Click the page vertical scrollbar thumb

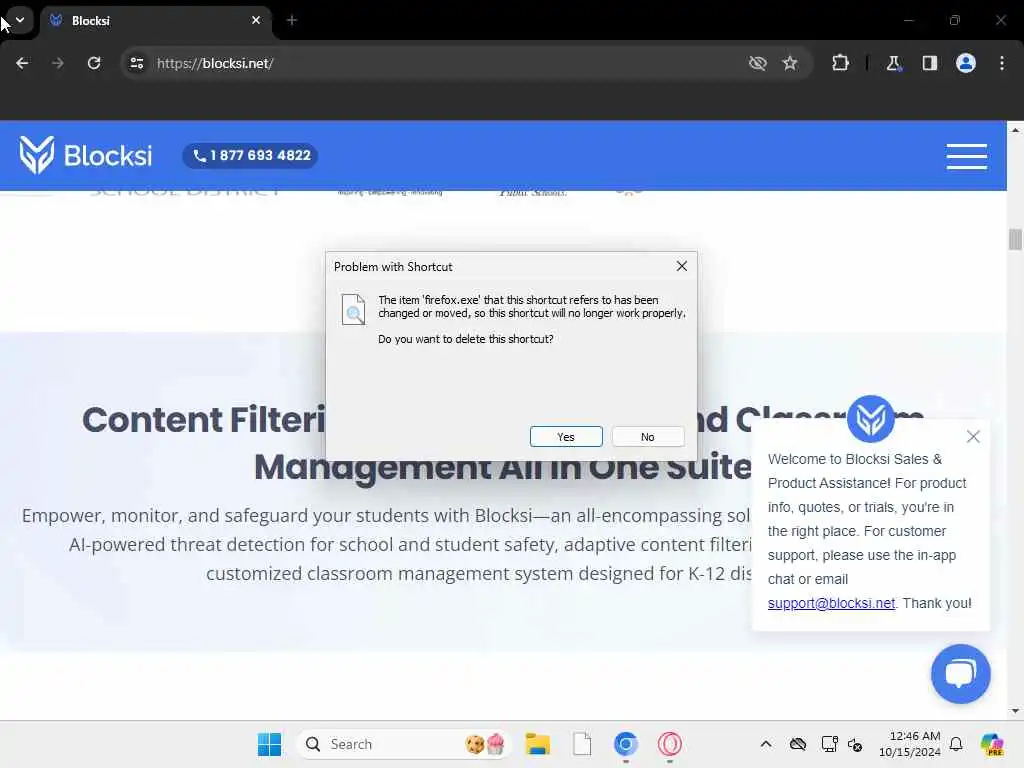tap(1015, 239)
